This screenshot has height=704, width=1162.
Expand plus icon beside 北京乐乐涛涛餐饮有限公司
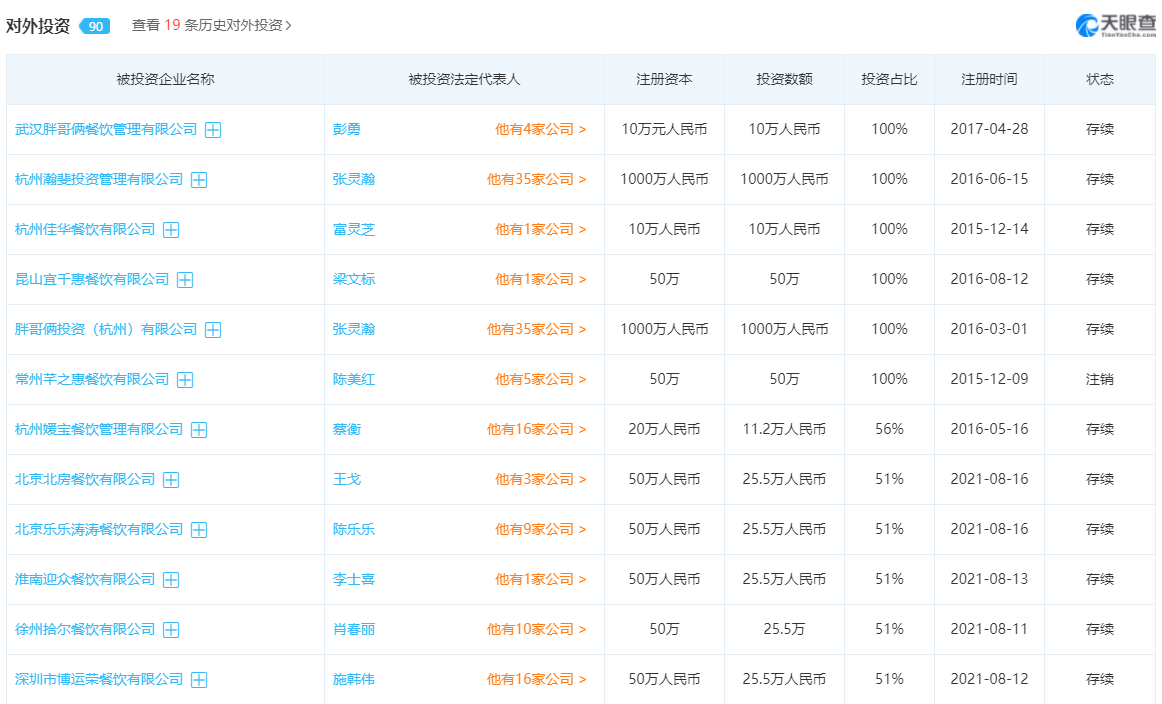pyautogui.click(x=199, y=530)
